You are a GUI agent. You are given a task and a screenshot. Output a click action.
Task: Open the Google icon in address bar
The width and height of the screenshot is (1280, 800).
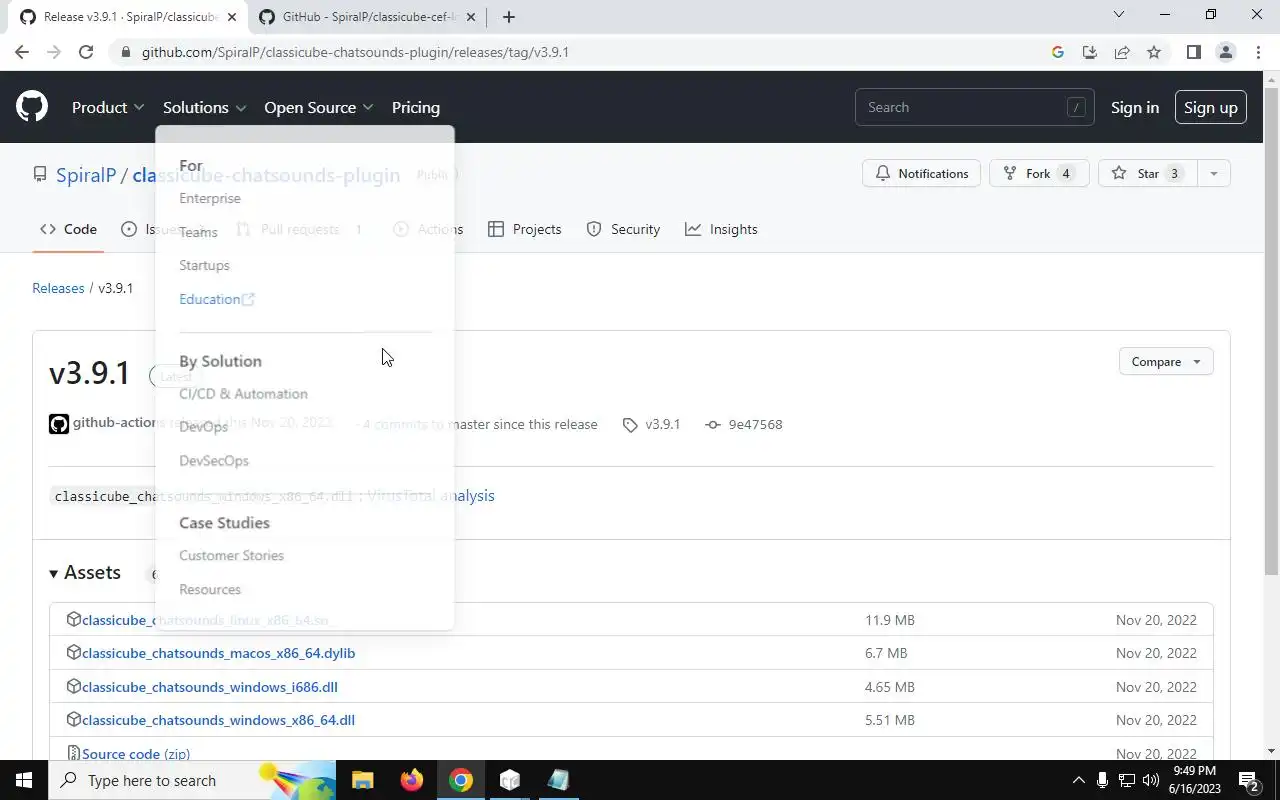point(1058,52)
